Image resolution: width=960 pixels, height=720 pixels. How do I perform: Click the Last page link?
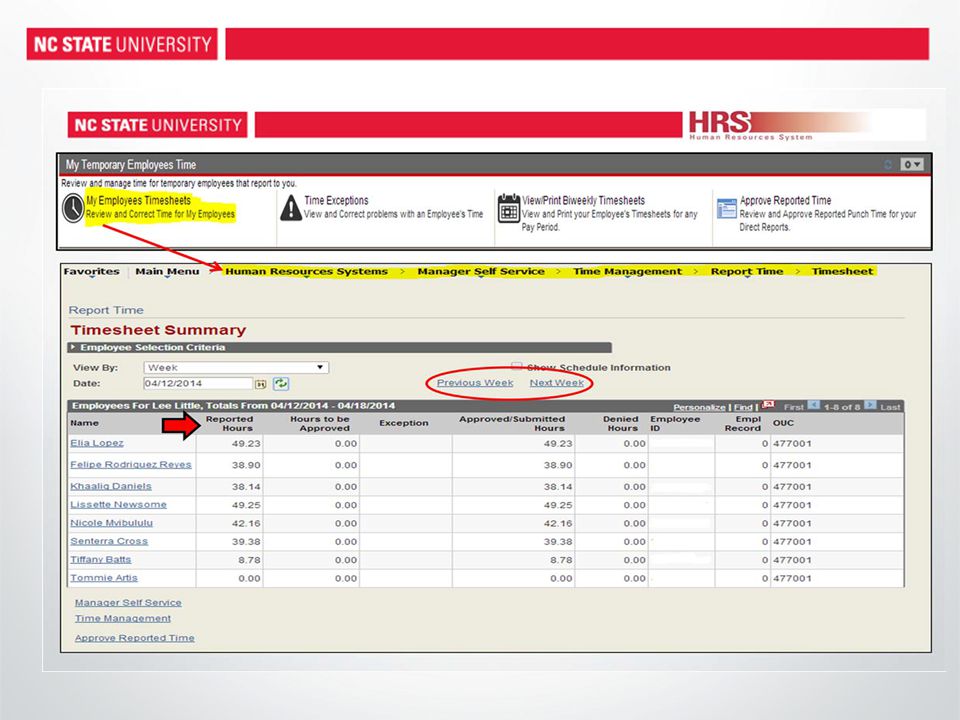(890, 407)
